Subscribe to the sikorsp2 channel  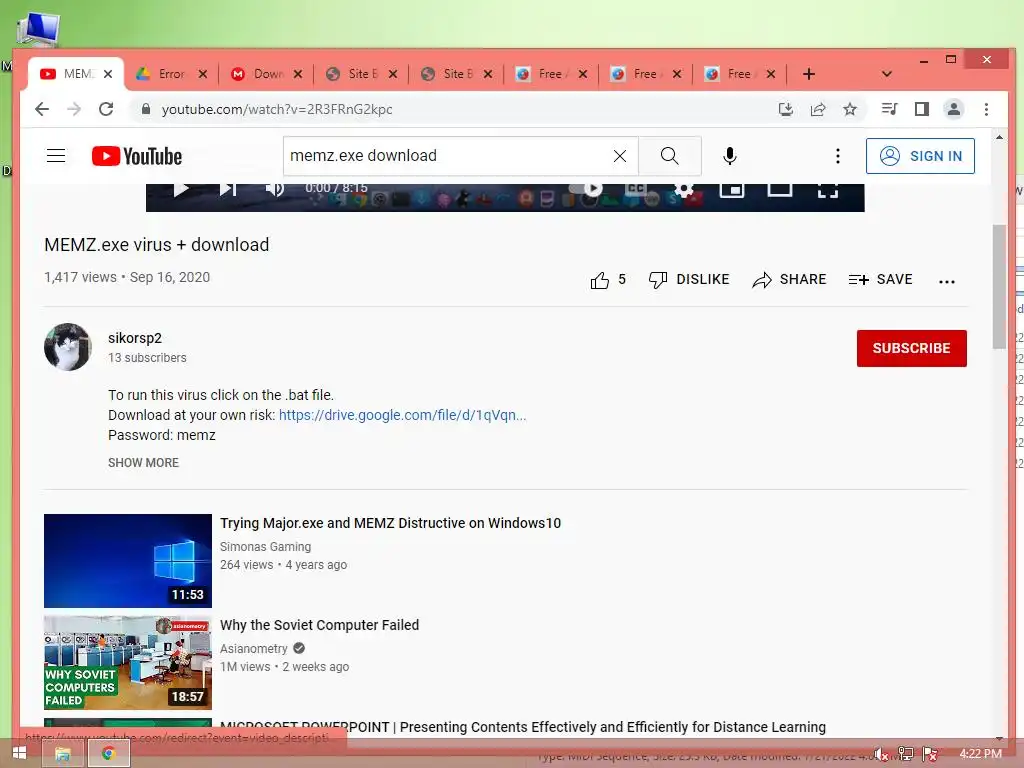point(912,348)
